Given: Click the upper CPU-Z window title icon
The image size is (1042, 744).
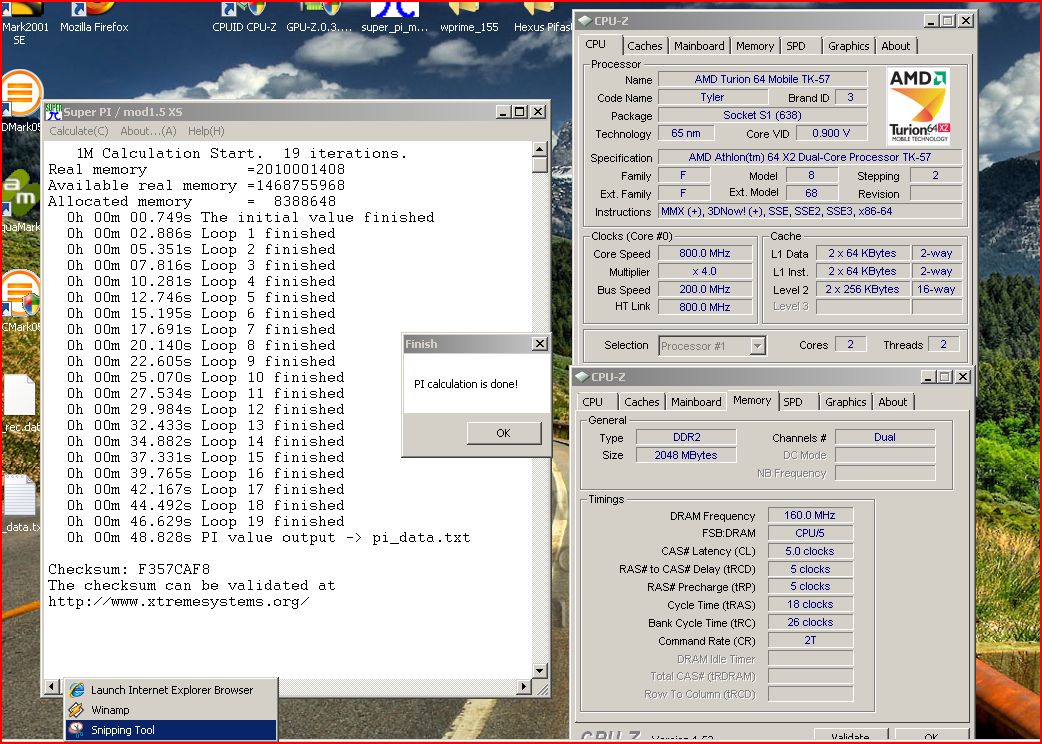Looking at the screenshot, I should (x=585, y=21).
